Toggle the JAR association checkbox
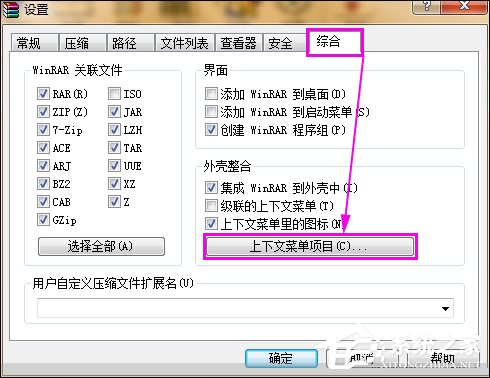Screen dimensions: 490x378 tap(114, 112)
